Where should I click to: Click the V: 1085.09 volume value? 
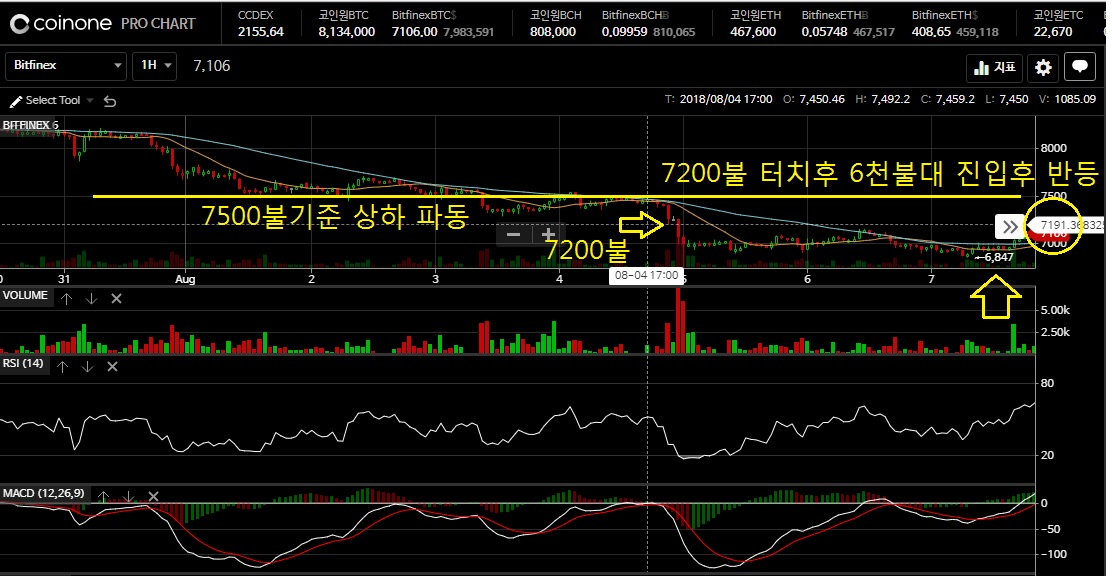pyautogui.click(x=1067, y=99)
